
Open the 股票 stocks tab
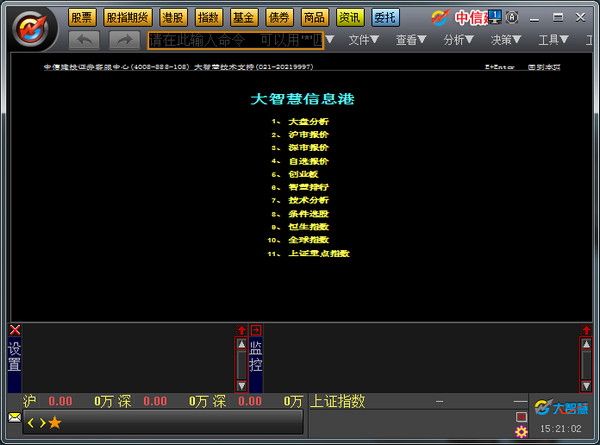82,18
